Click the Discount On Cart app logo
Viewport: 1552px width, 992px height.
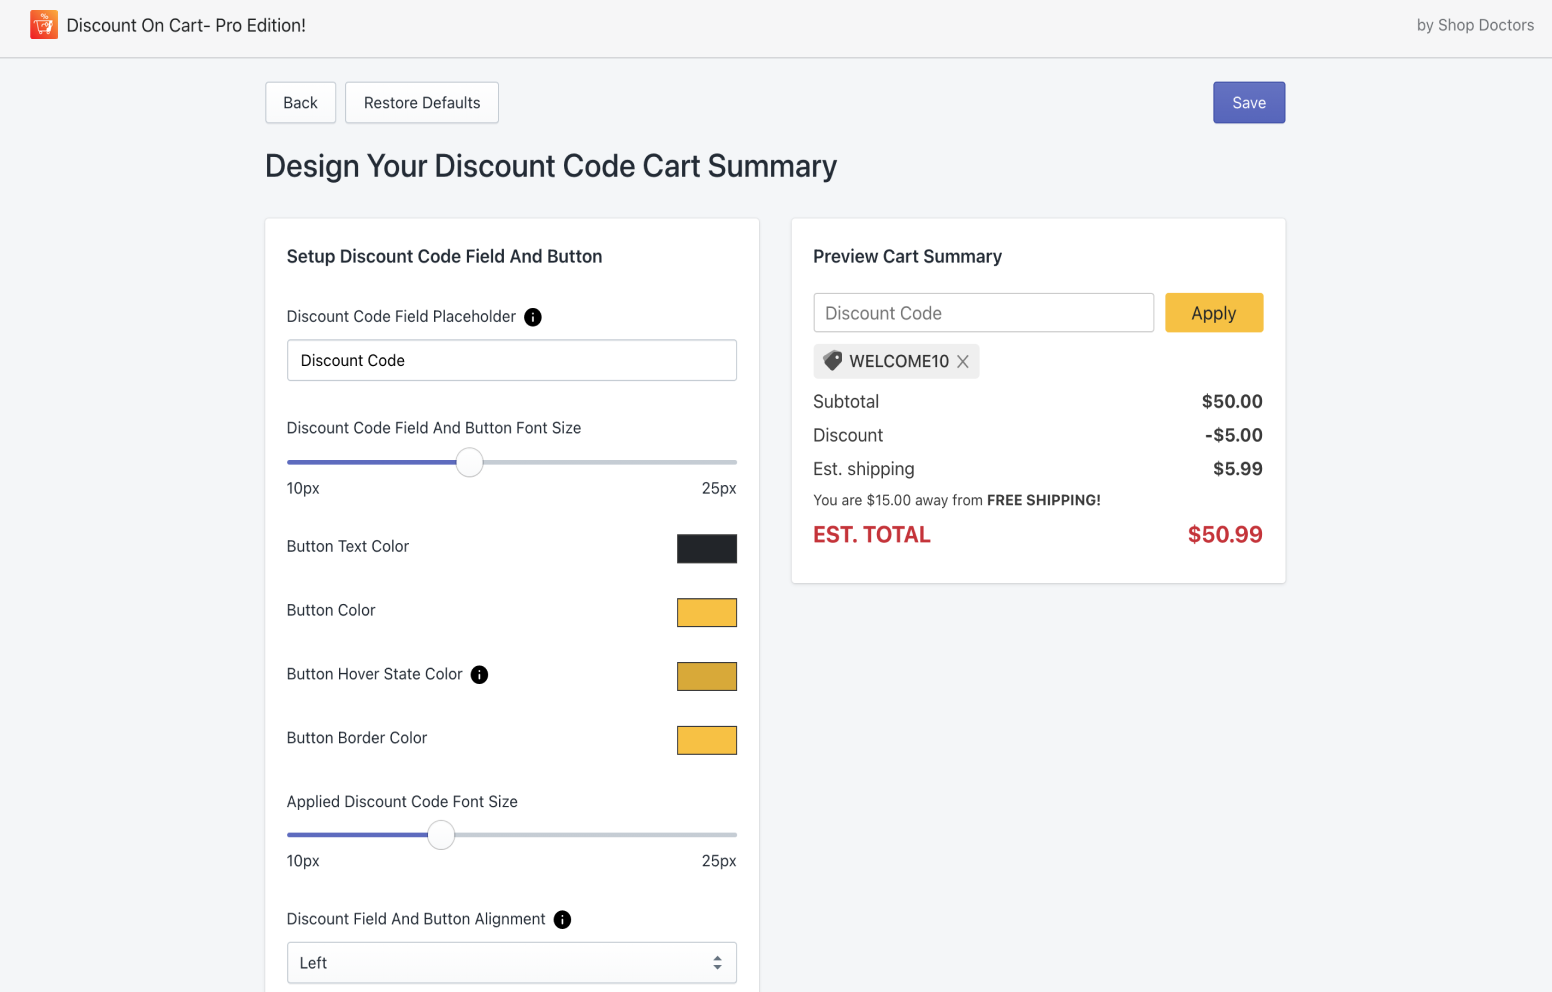tap(44, 25)
